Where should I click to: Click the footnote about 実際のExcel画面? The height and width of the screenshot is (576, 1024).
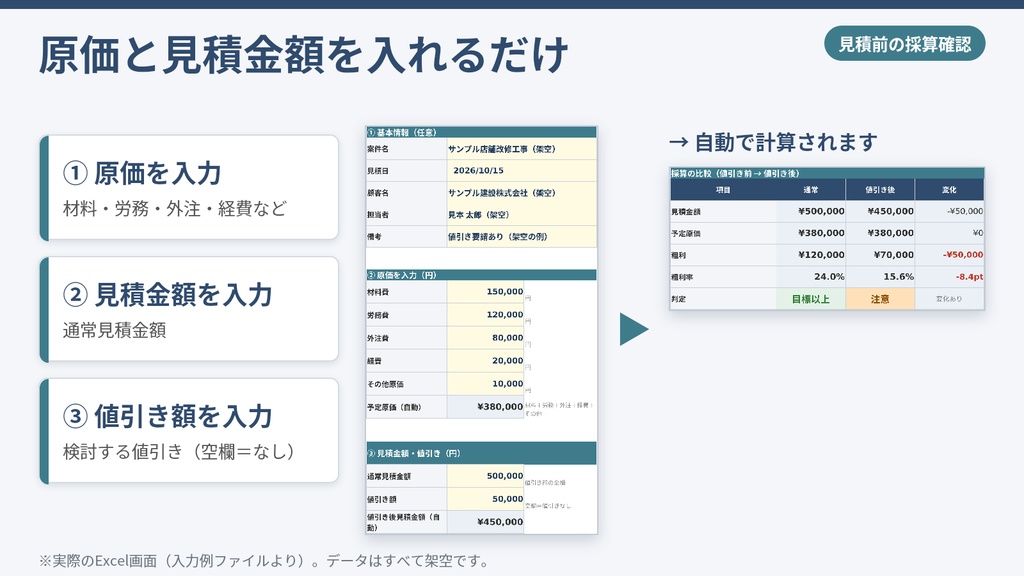[x=264, y=561]
